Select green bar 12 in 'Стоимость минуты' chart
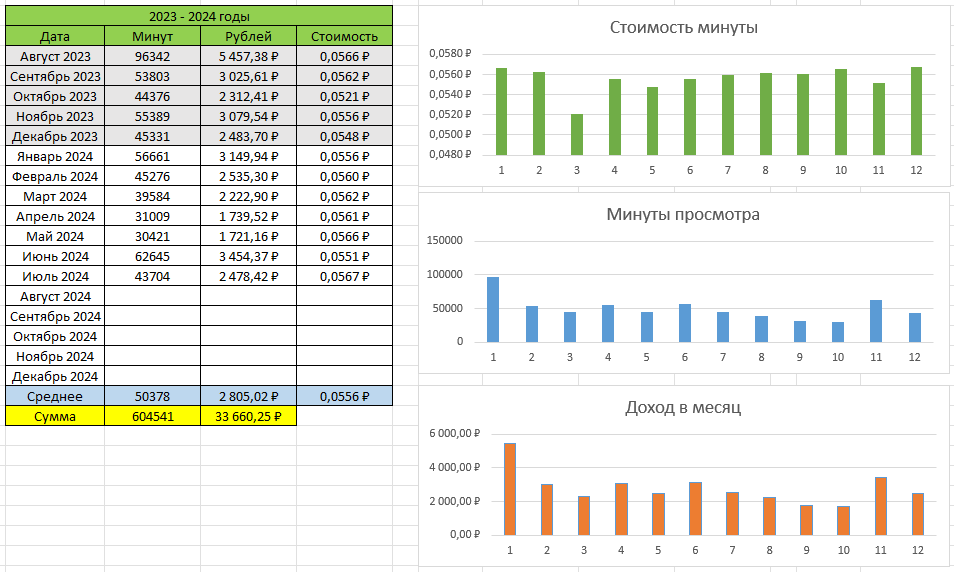The image size is (954, 572). [916, 111]
